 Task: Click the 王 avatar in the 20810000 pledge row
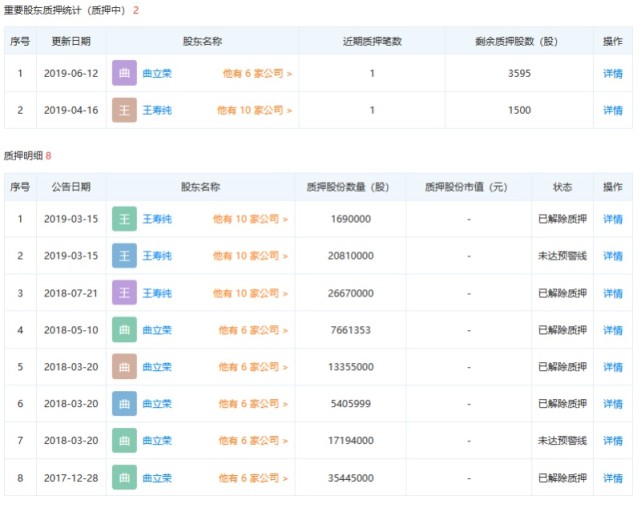click(124, 256)
